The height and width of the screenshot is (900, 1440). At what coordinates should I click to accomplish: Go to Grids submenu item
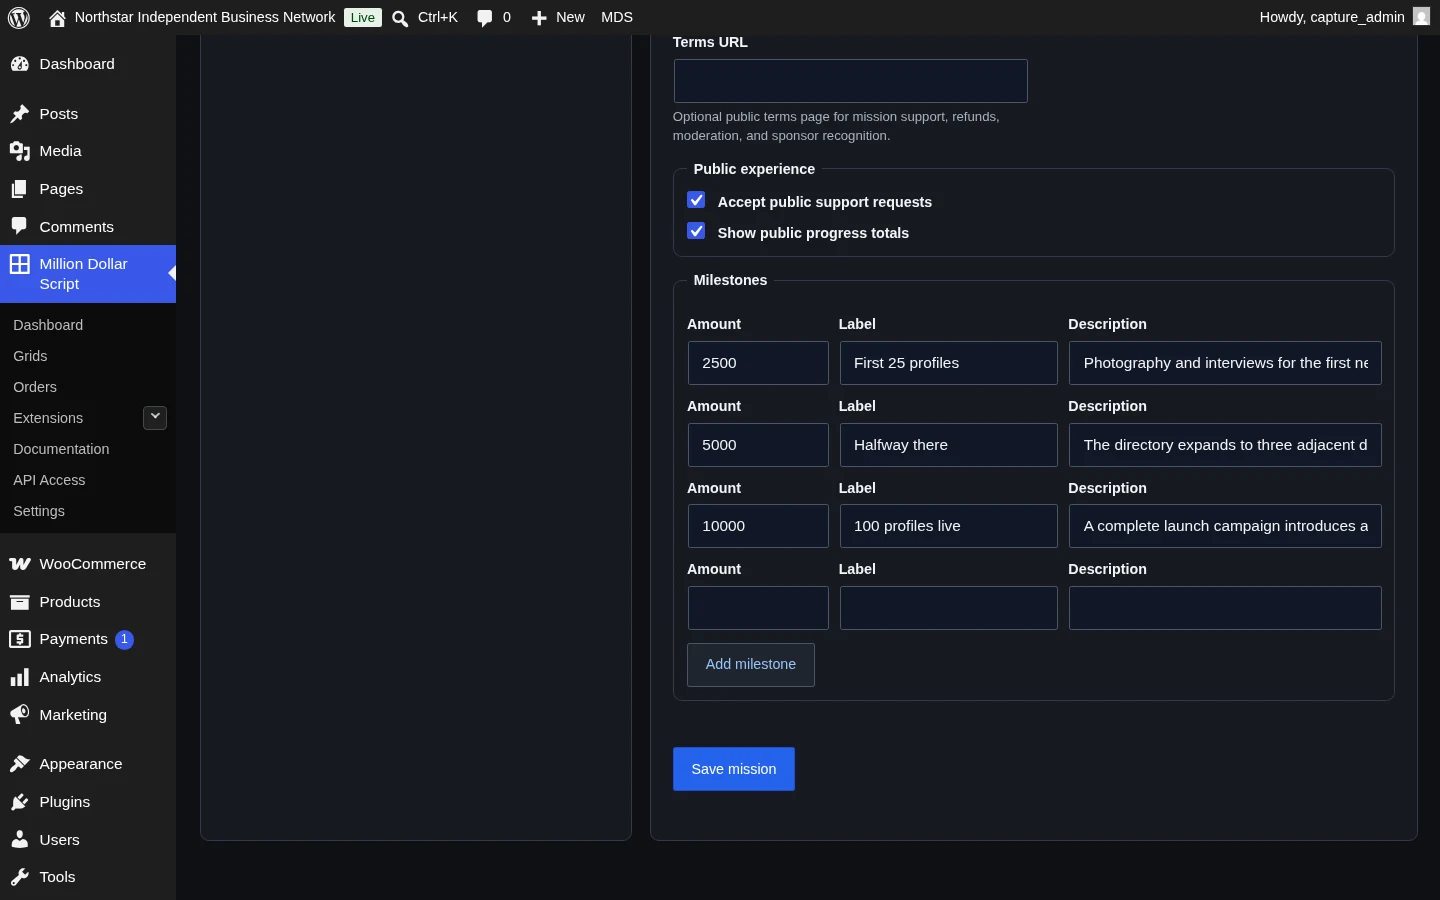(30, 356)
